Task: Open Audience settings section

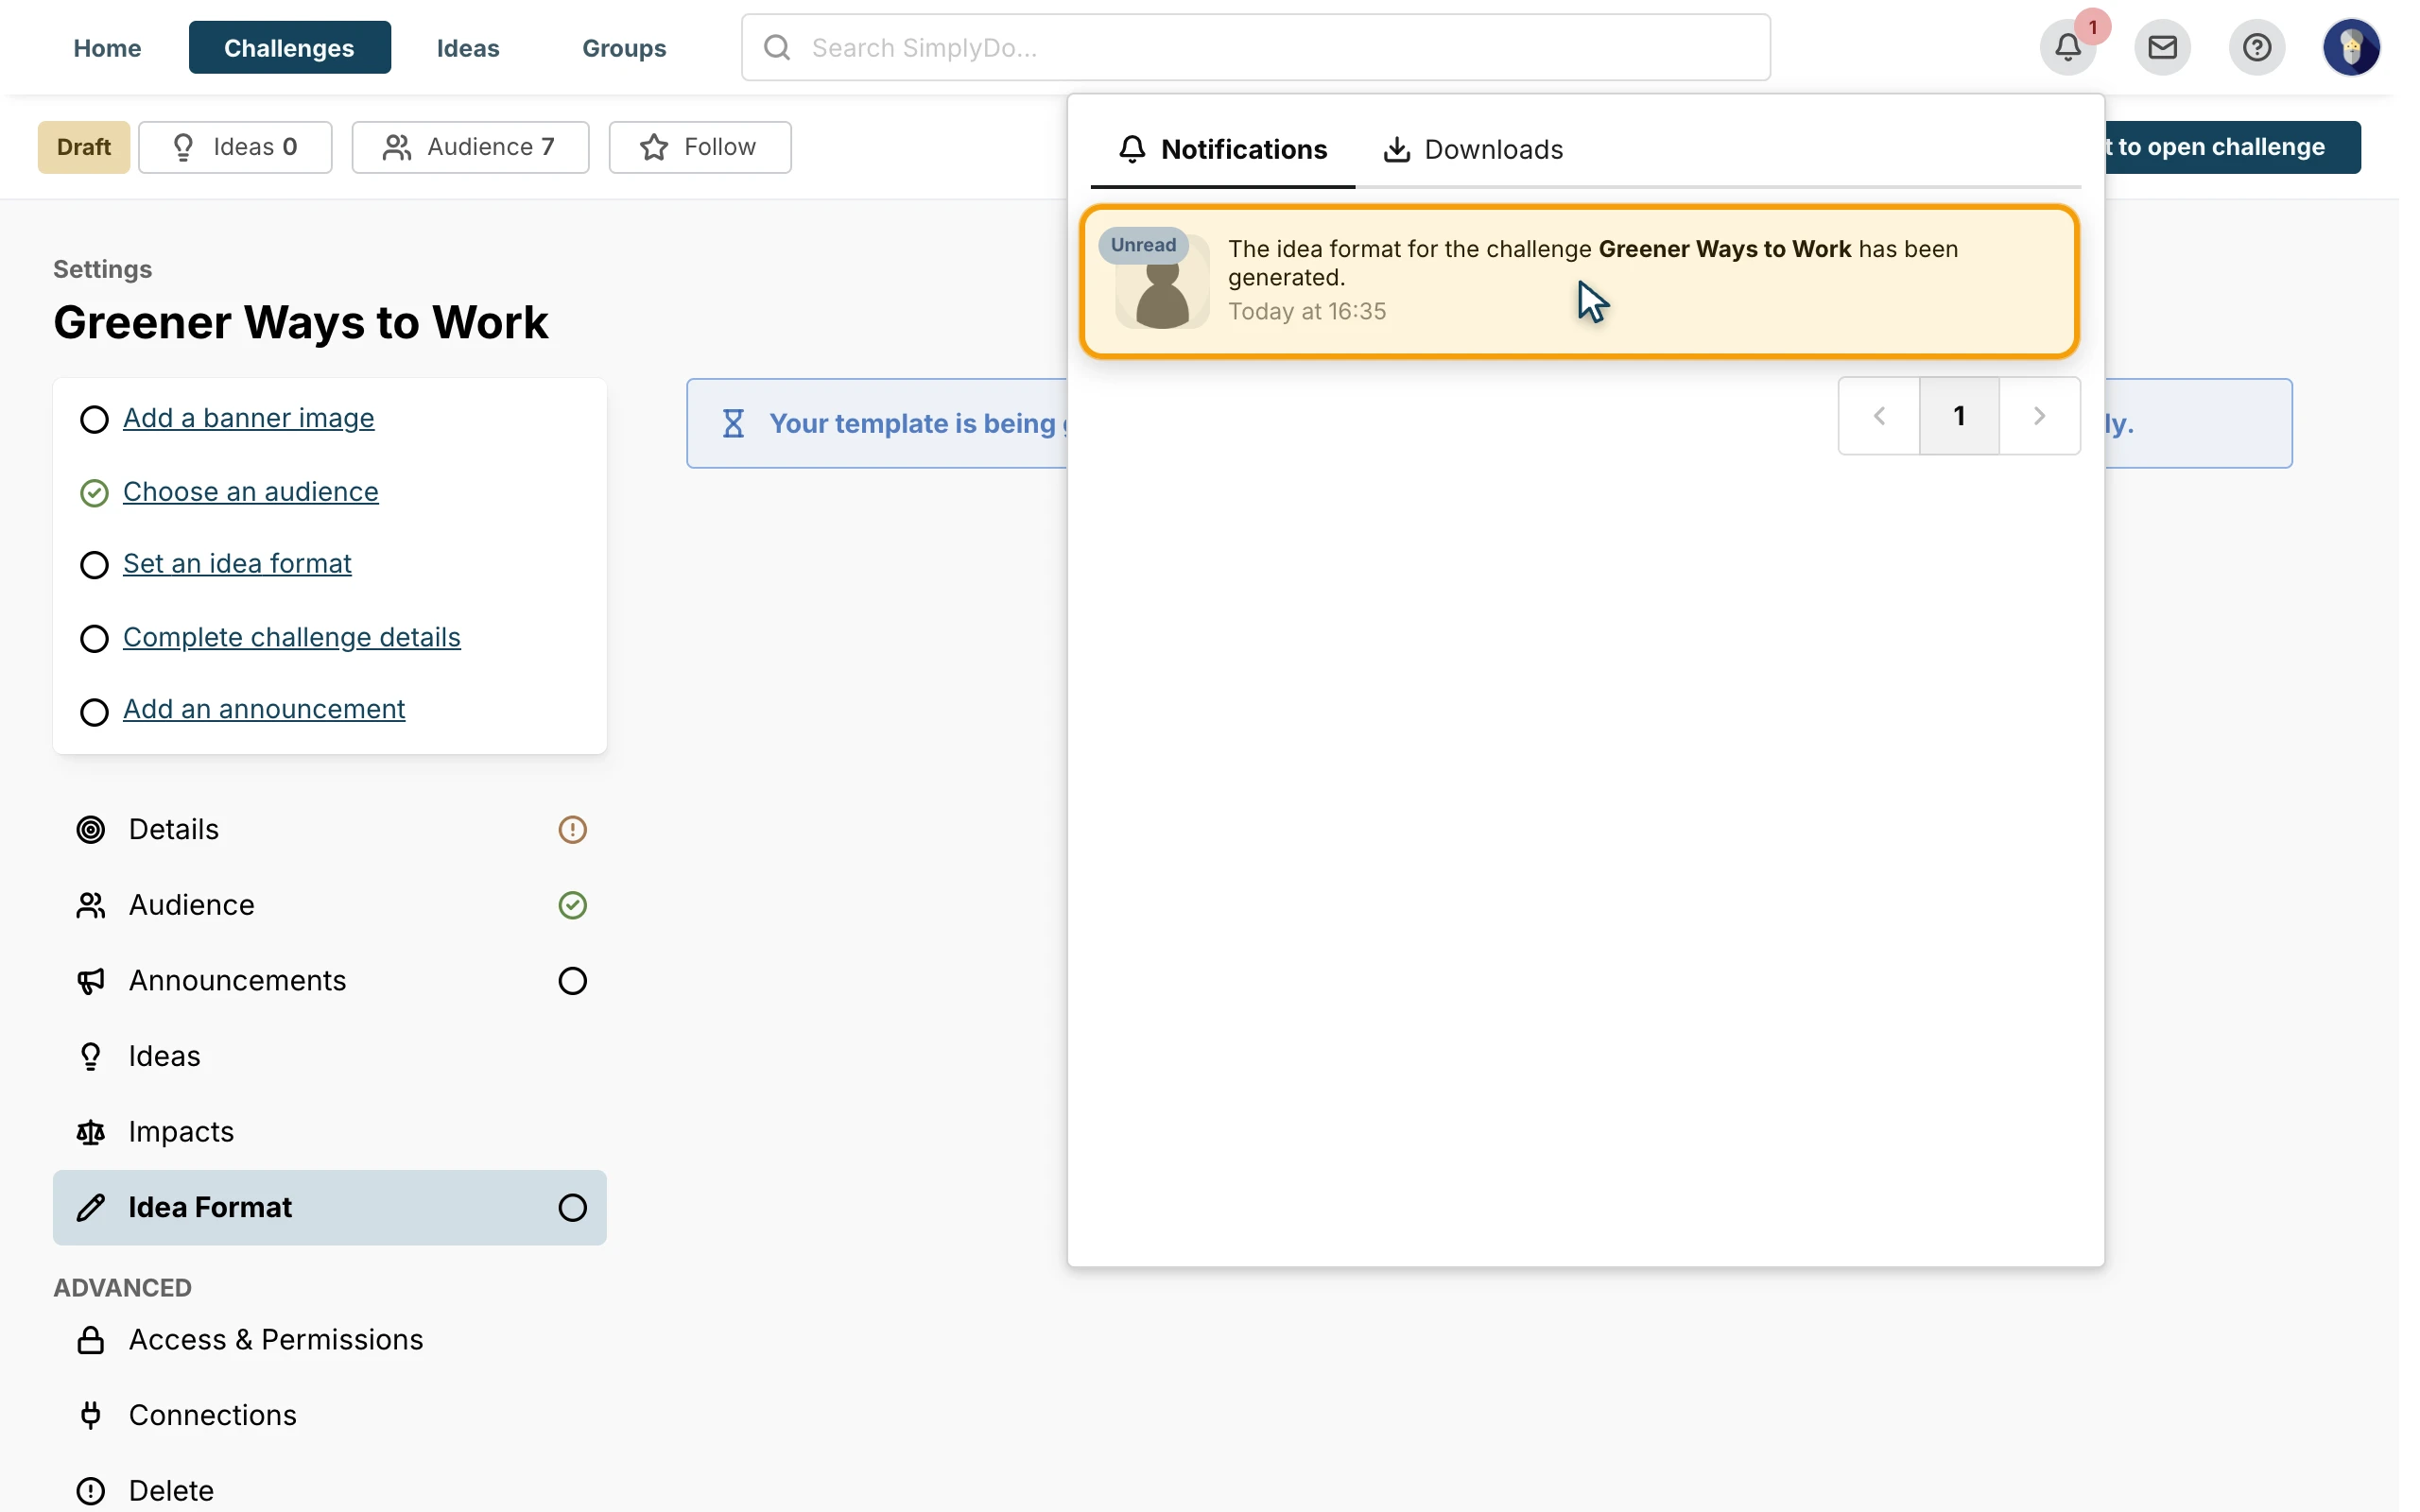Action: pyautogui.click(x=330, y=905)
